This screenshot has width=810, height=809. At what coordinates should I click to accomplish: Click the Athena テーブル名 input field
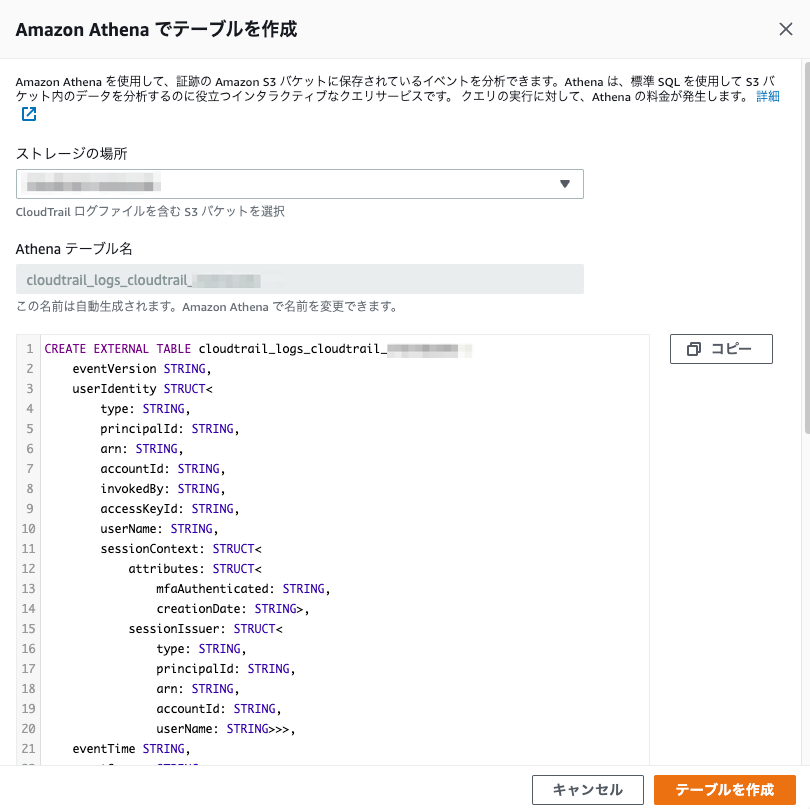(x=300, y=279)
